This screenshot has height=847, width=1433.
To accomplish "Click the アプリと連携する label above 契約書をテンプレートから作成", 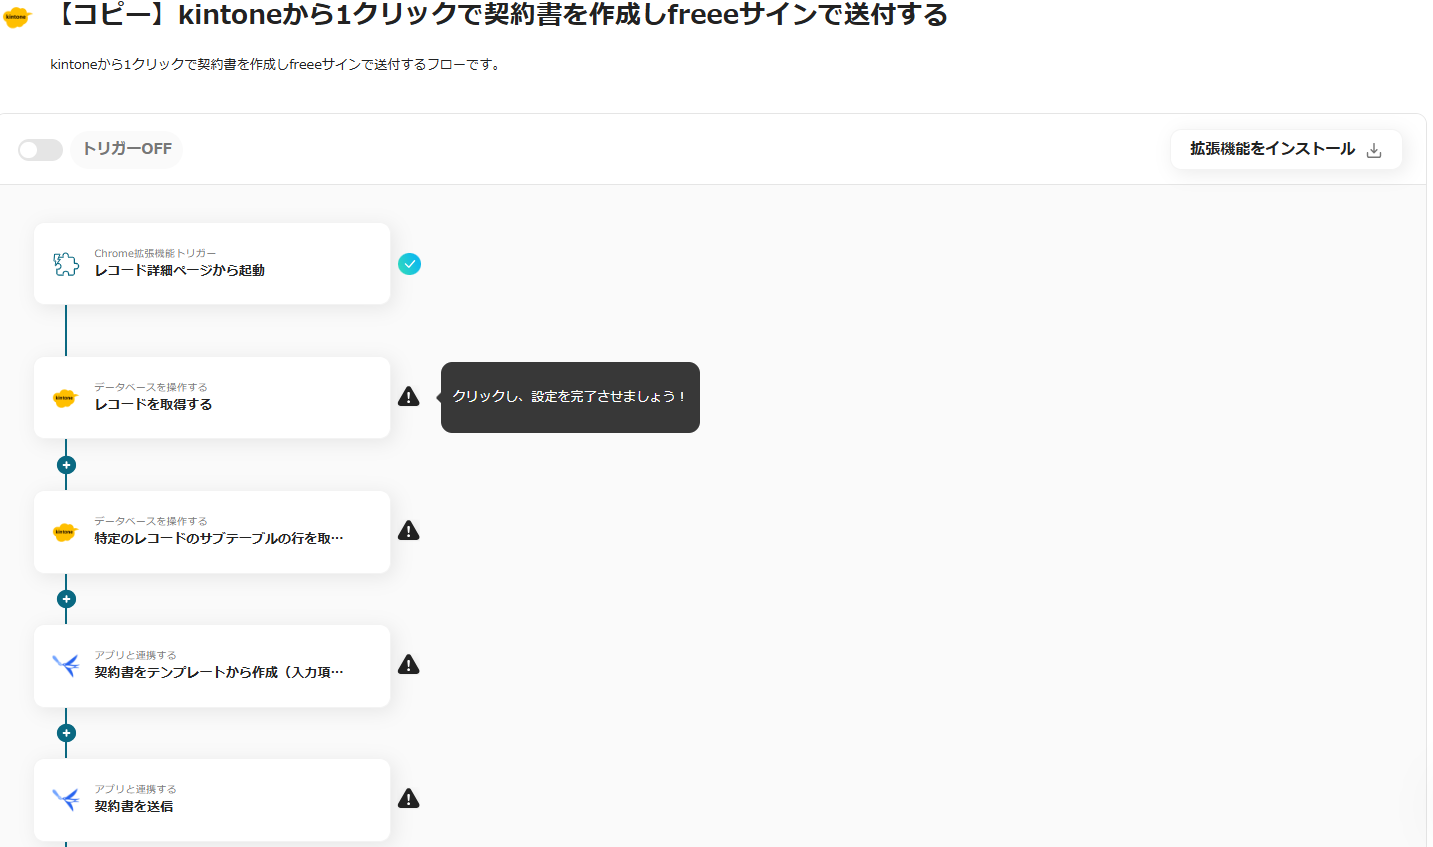I will (135, 655).
